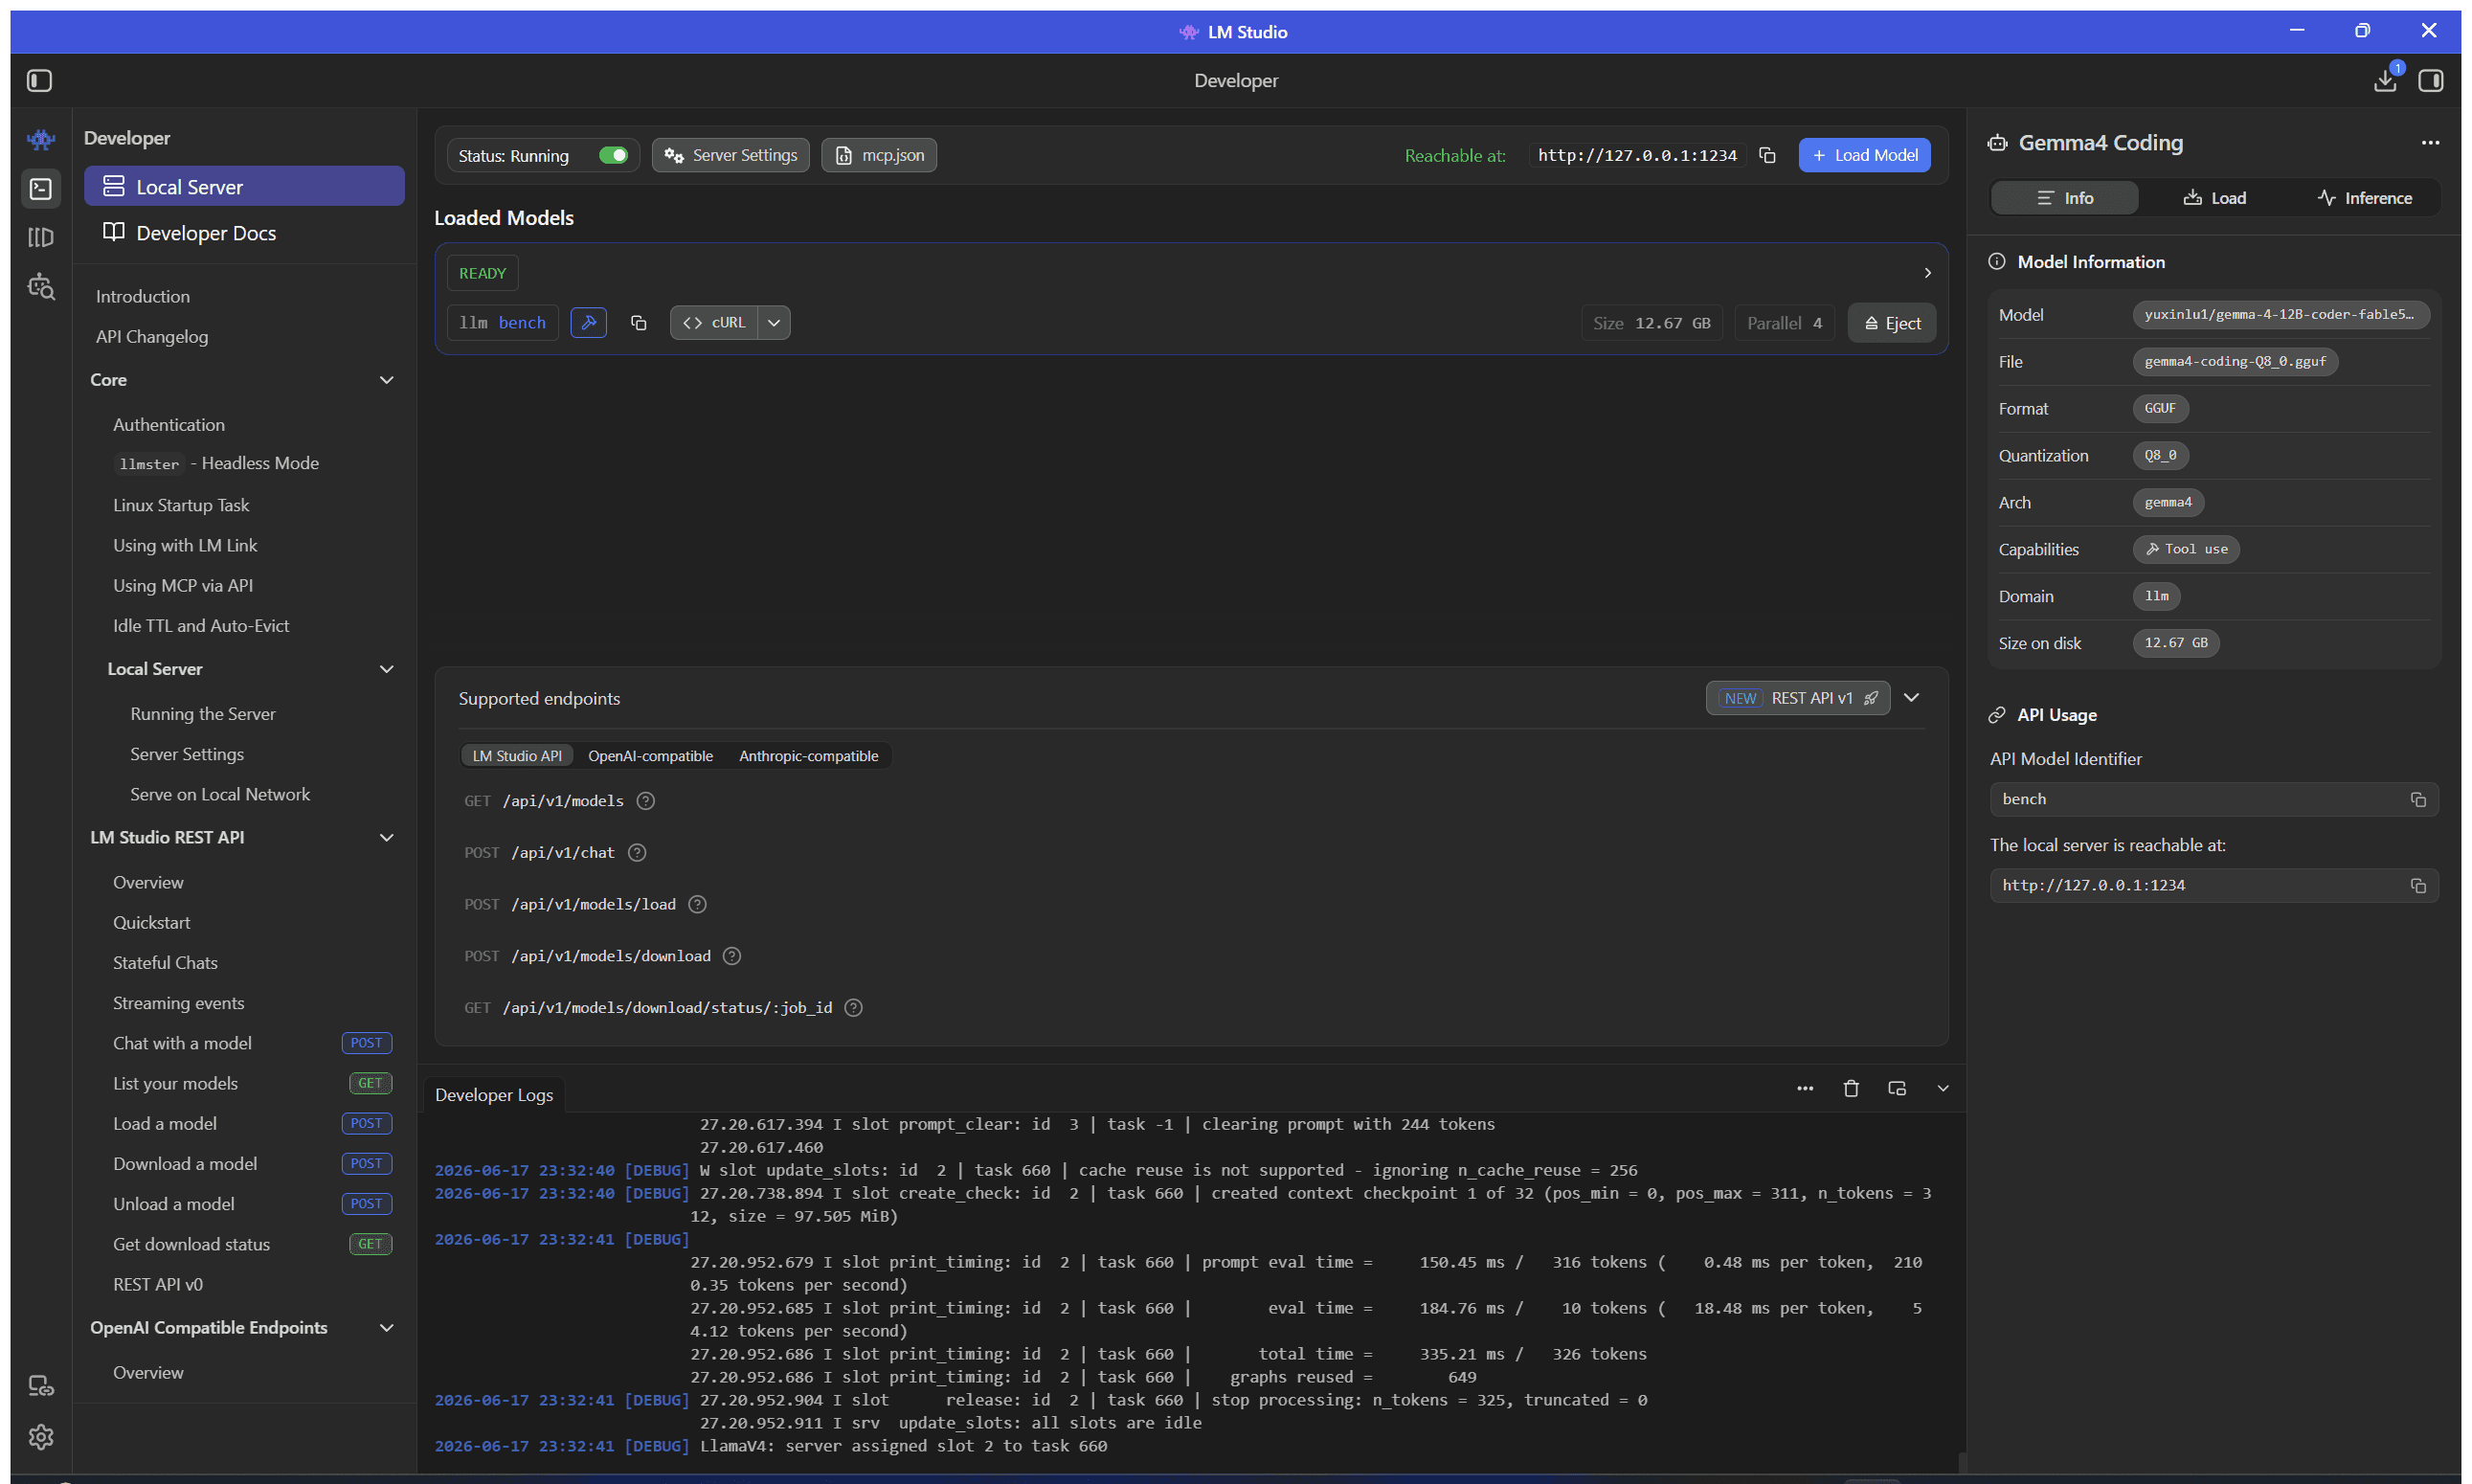
Task: Copy the loaded model identifier bench
Action: (638, 322)
